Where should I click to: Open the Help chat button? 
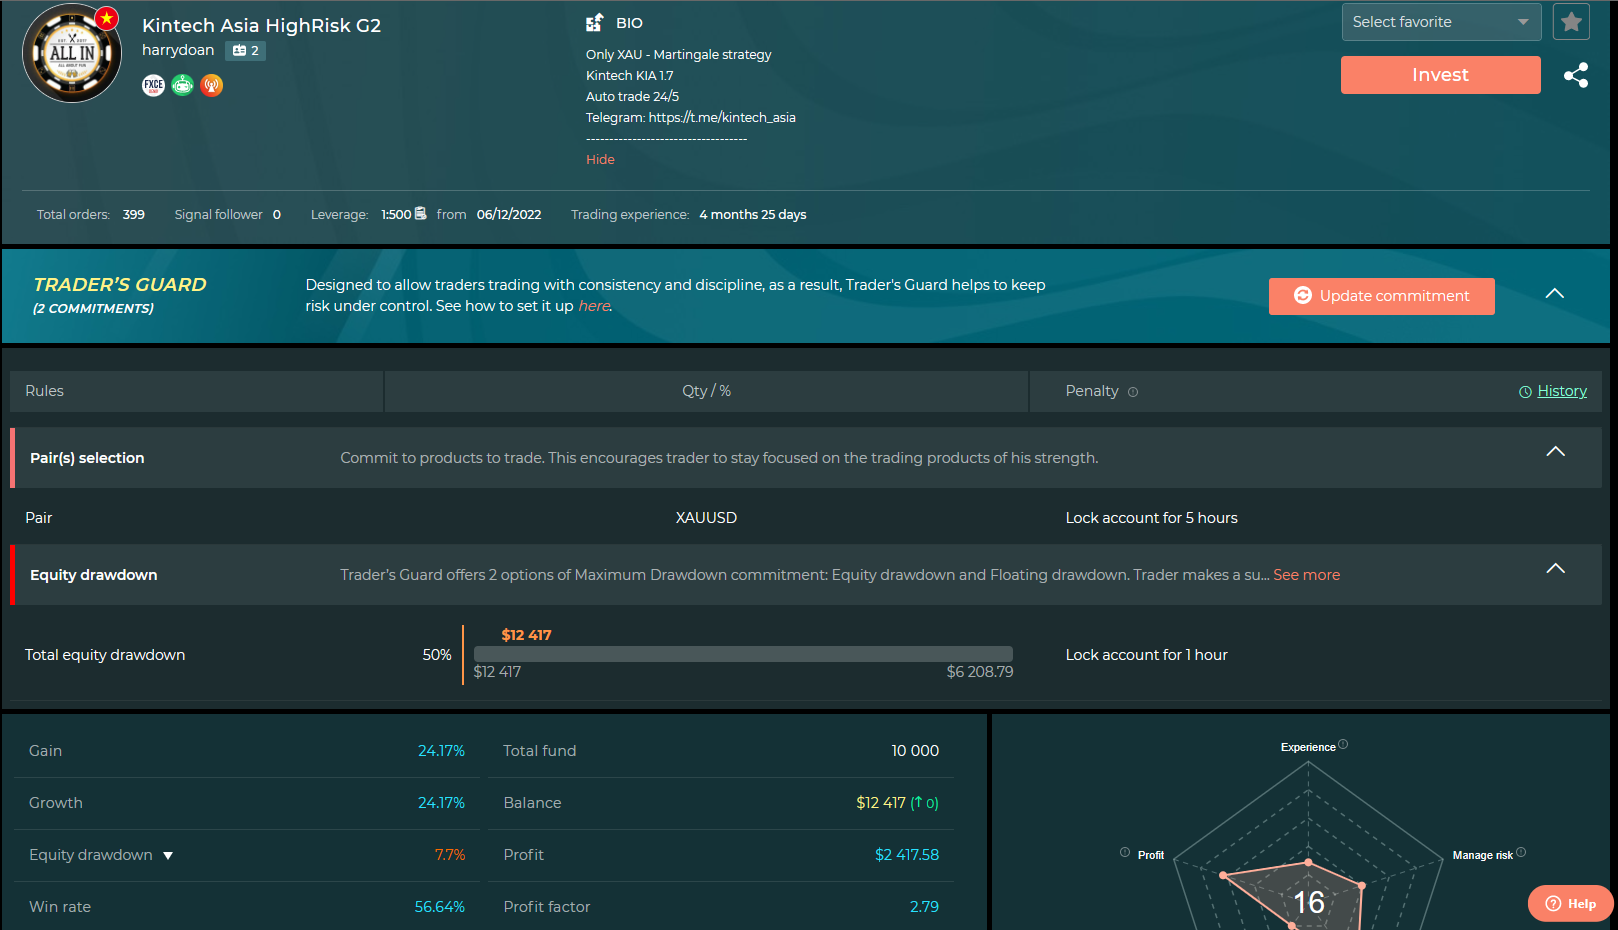tap(1571, 904)
